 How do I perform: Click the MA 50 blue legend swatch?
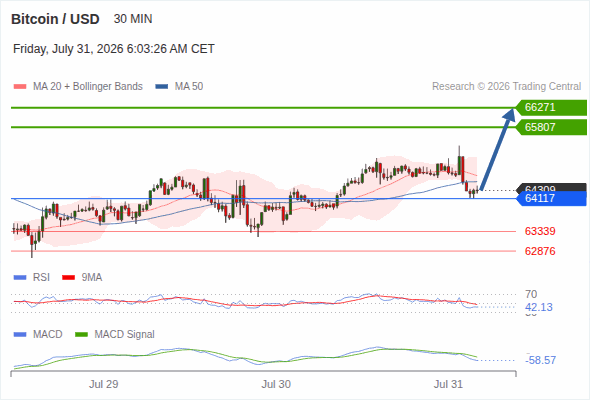click(x=161, y=87)
